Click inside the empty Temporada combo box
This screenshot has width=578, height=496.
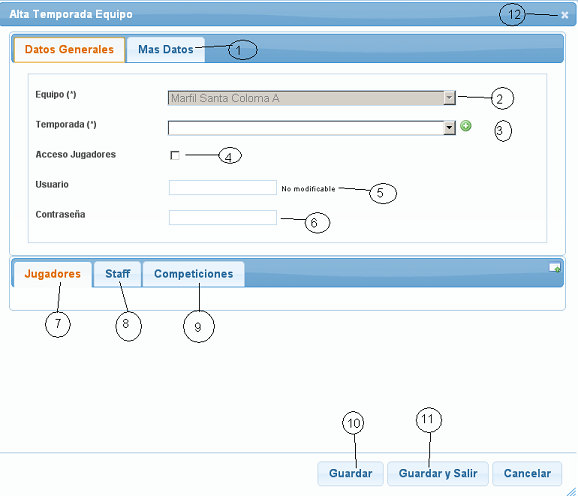(x=306, y=128)
